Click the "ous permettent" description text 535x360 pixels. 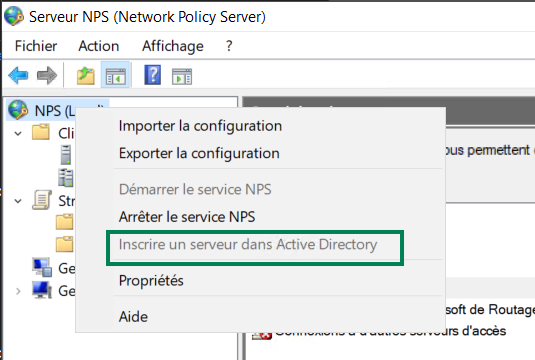tap(488, 150)
